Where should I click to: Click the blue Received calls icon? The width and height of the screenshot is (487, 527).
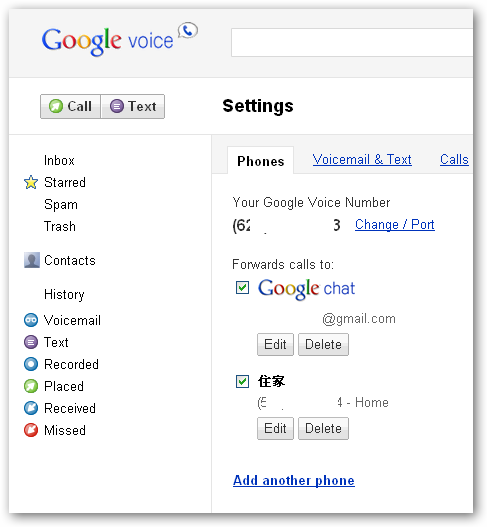31,408
